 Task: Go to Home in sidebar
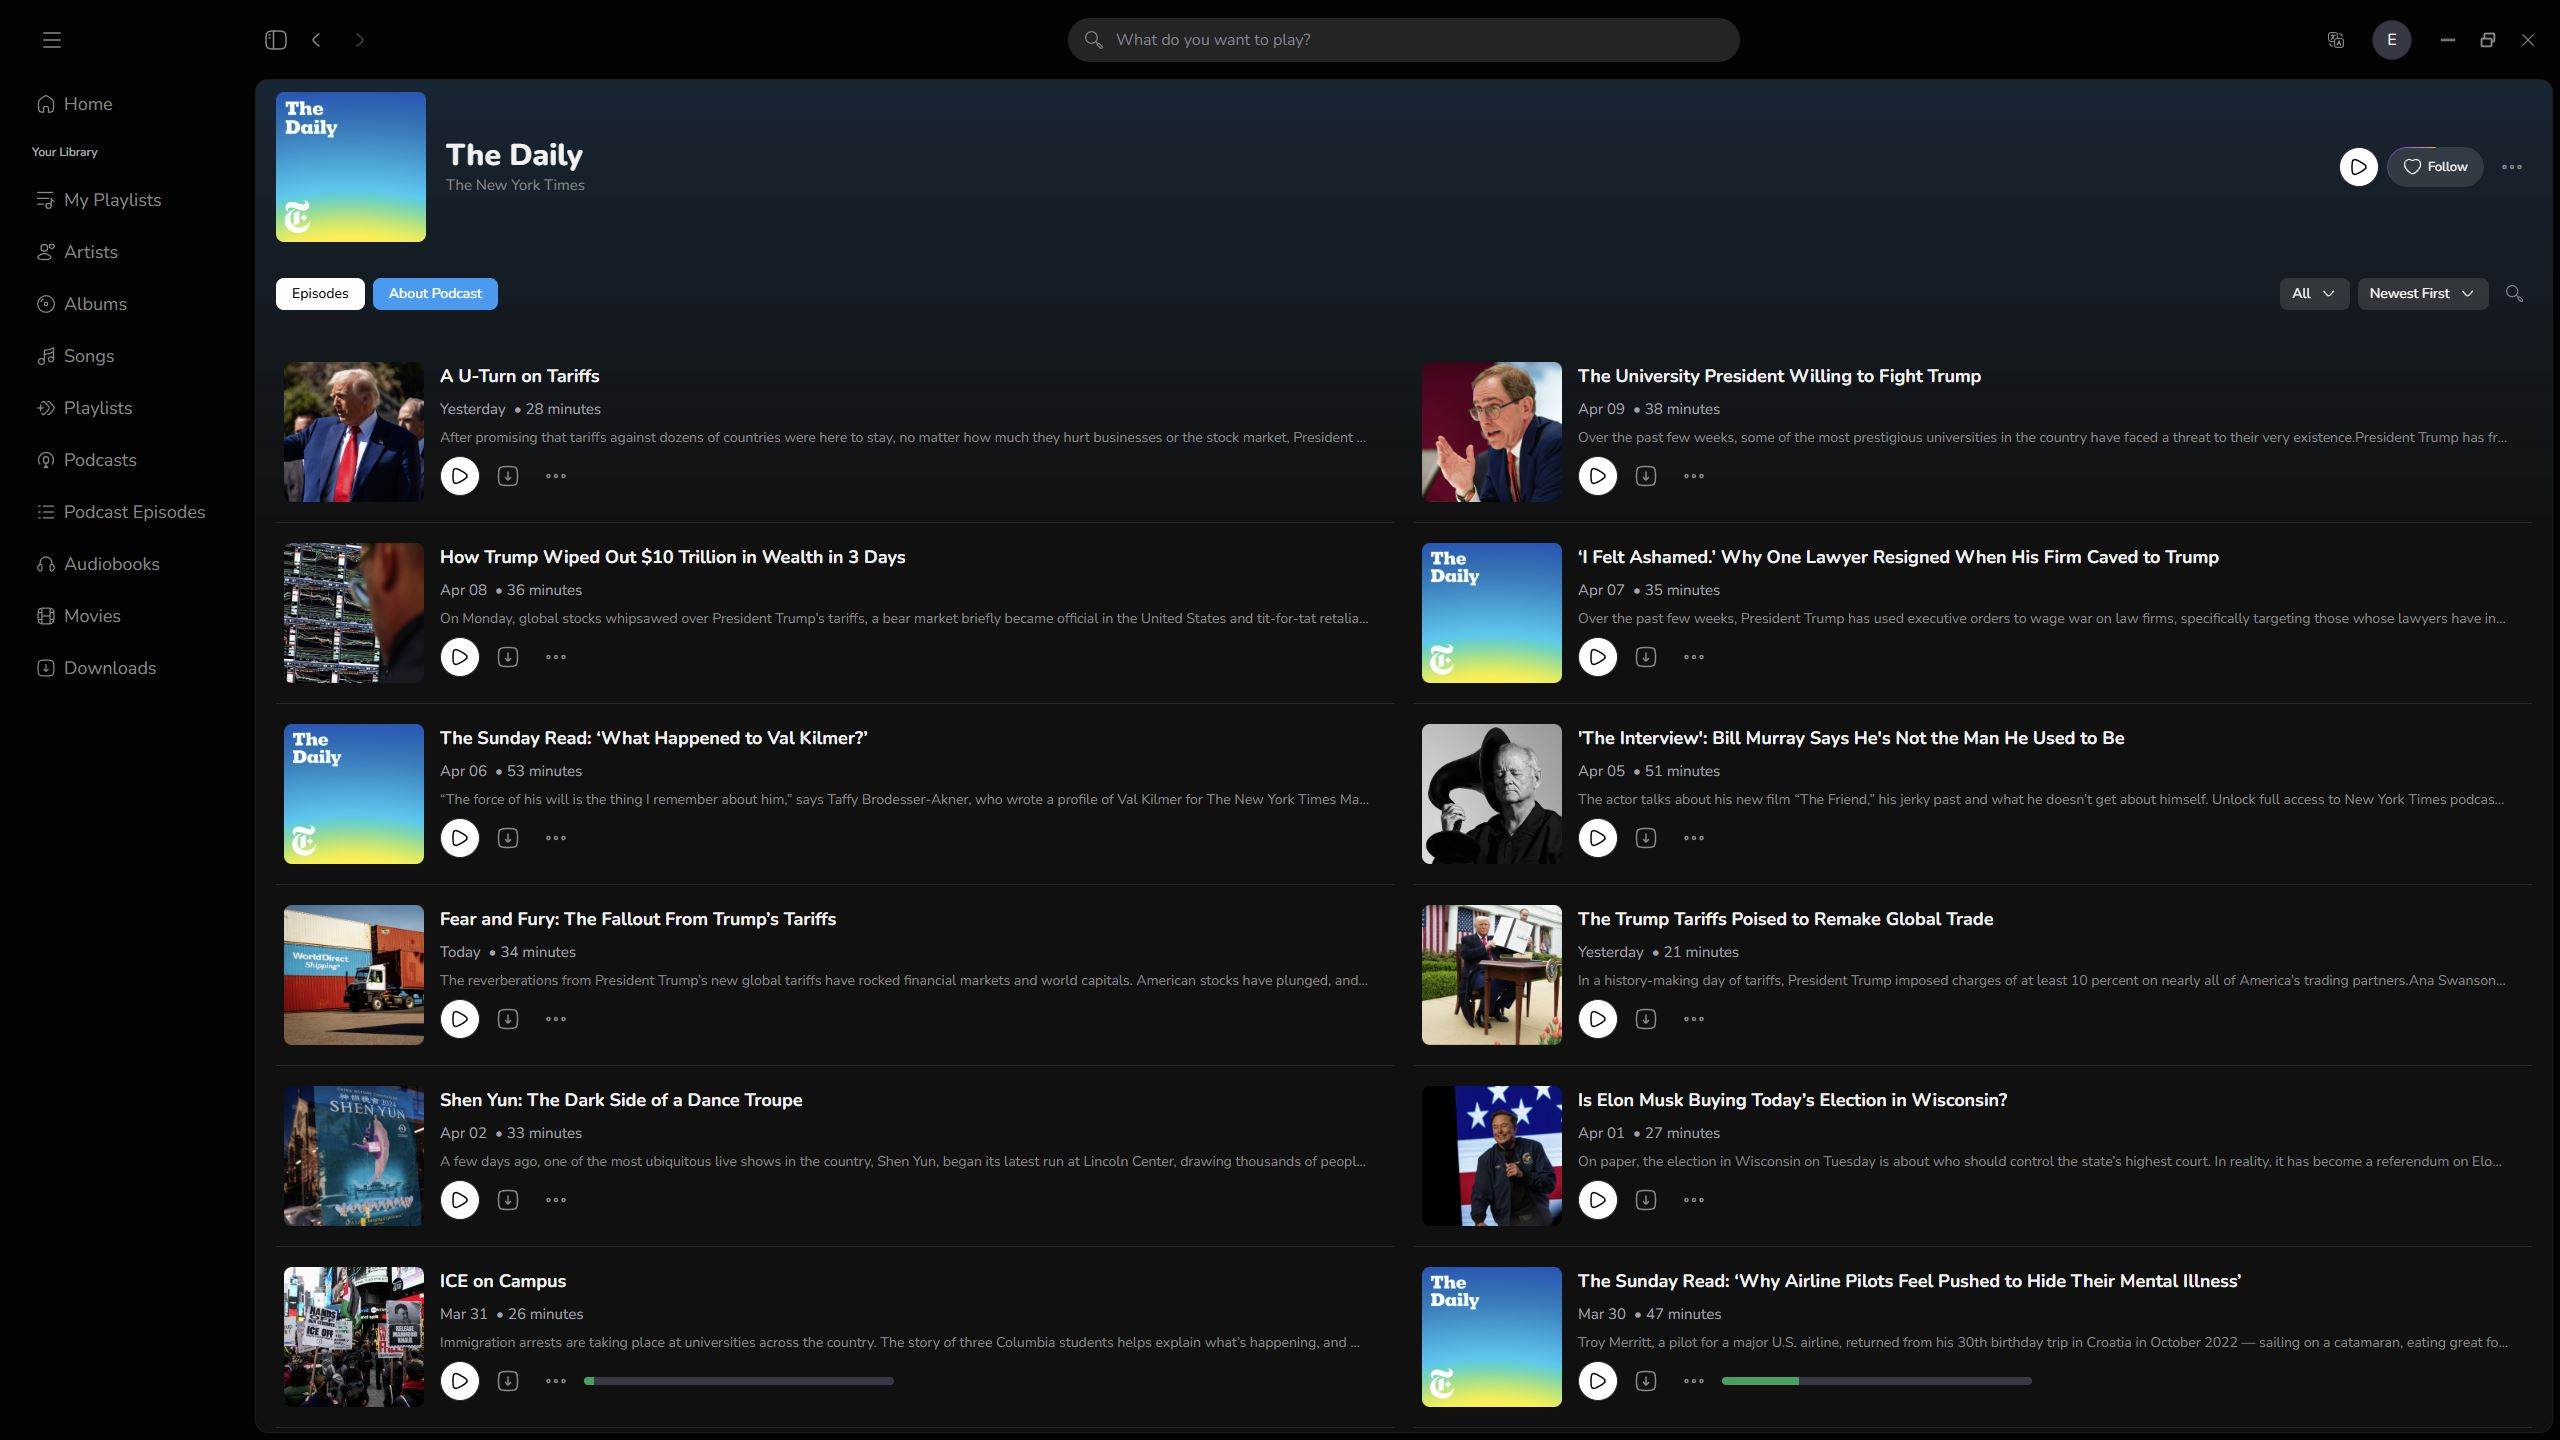pos(75,104)
